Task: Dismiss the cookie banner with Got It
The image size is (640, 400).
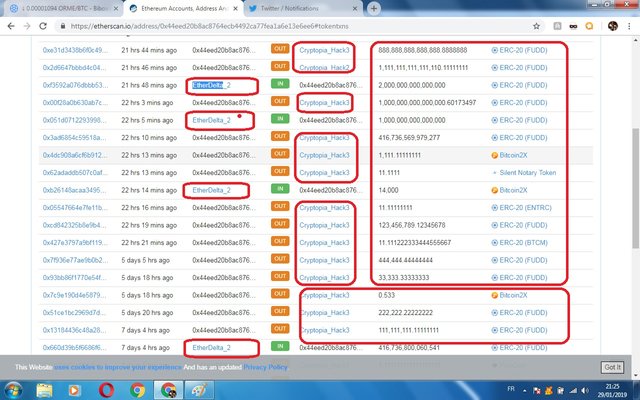Action: coord(613,367)
